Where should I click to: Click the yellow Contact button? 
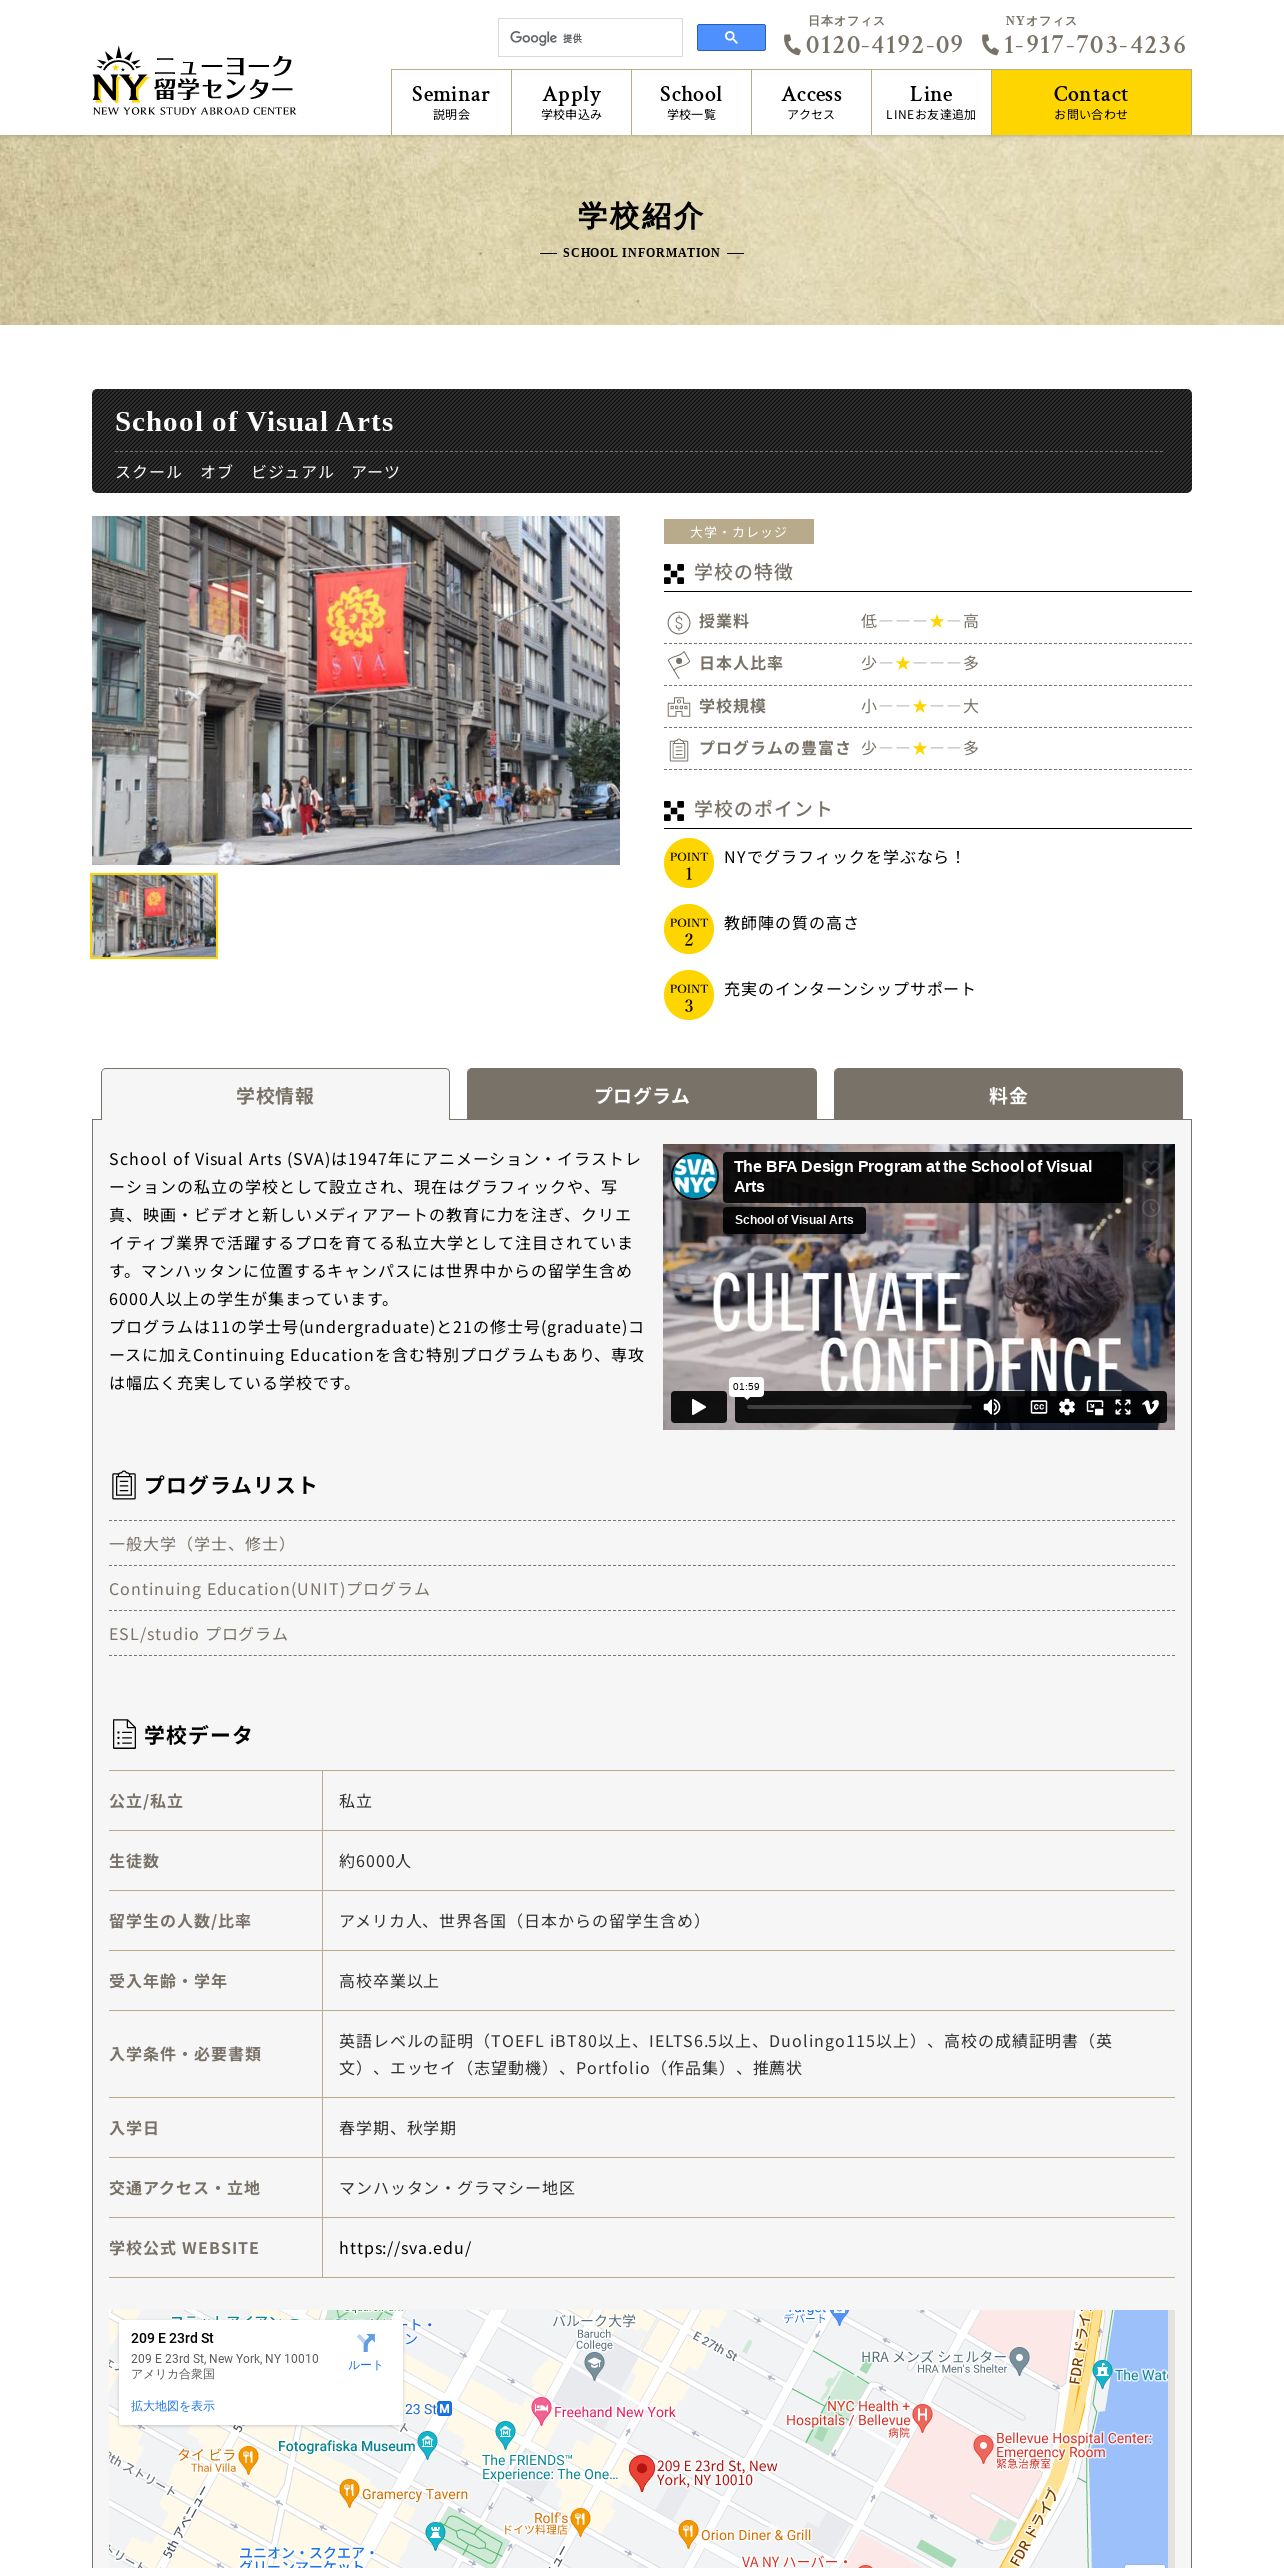tap(1091, 102)
